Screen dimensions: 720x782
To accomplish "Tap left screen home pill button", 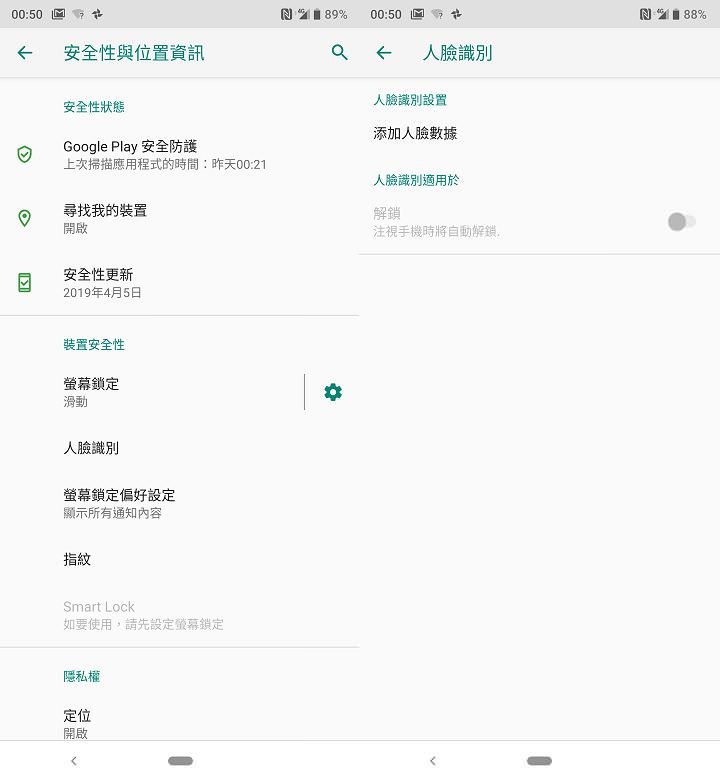I will [x=180, y=761].
